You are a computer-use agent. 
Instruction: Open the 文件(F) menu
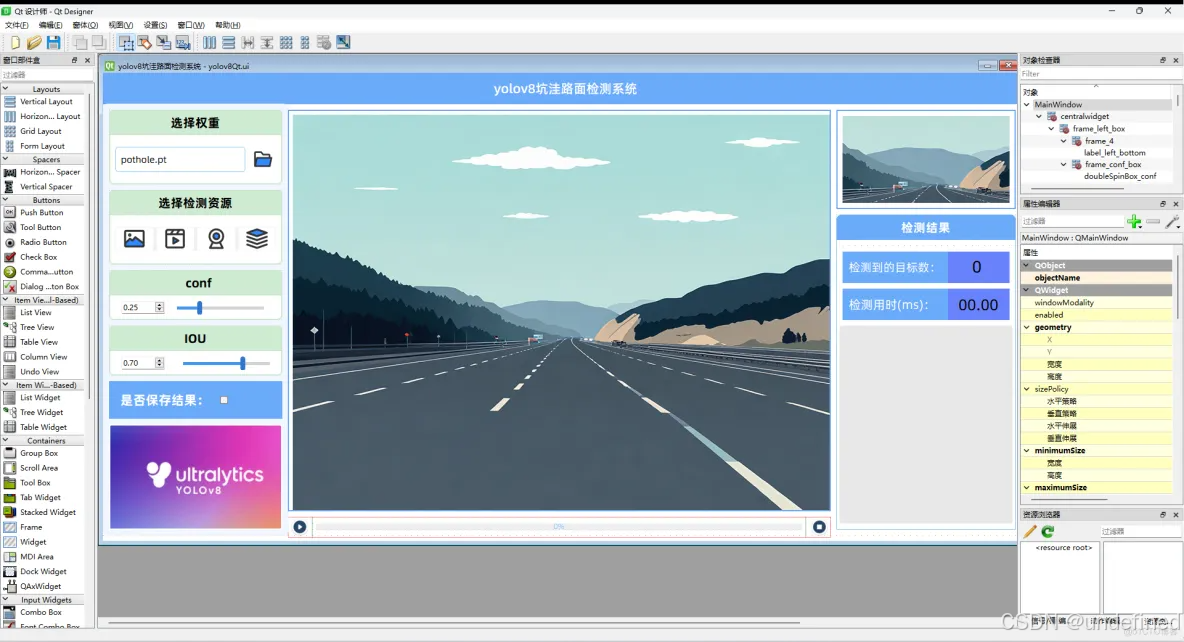pos(17,25)
